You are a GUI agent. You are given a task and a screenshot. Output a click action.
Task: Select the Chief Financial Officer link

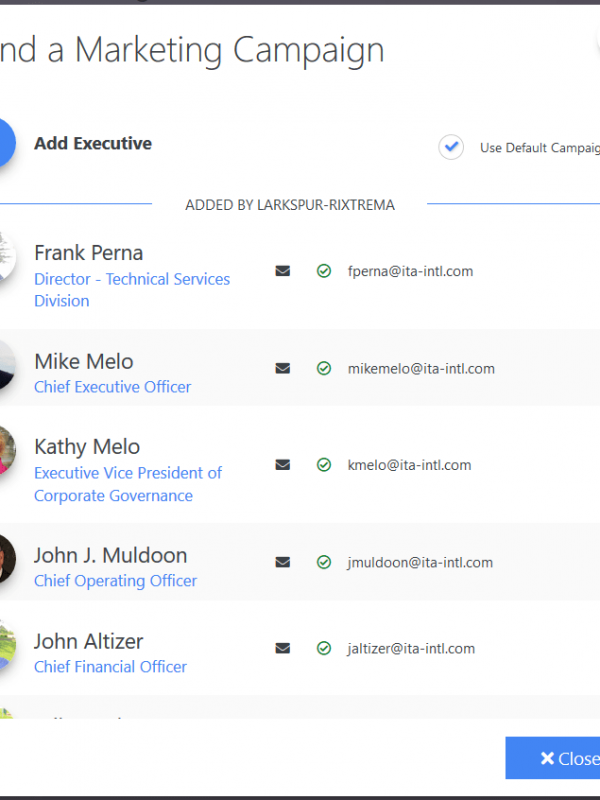click(110, 667)
